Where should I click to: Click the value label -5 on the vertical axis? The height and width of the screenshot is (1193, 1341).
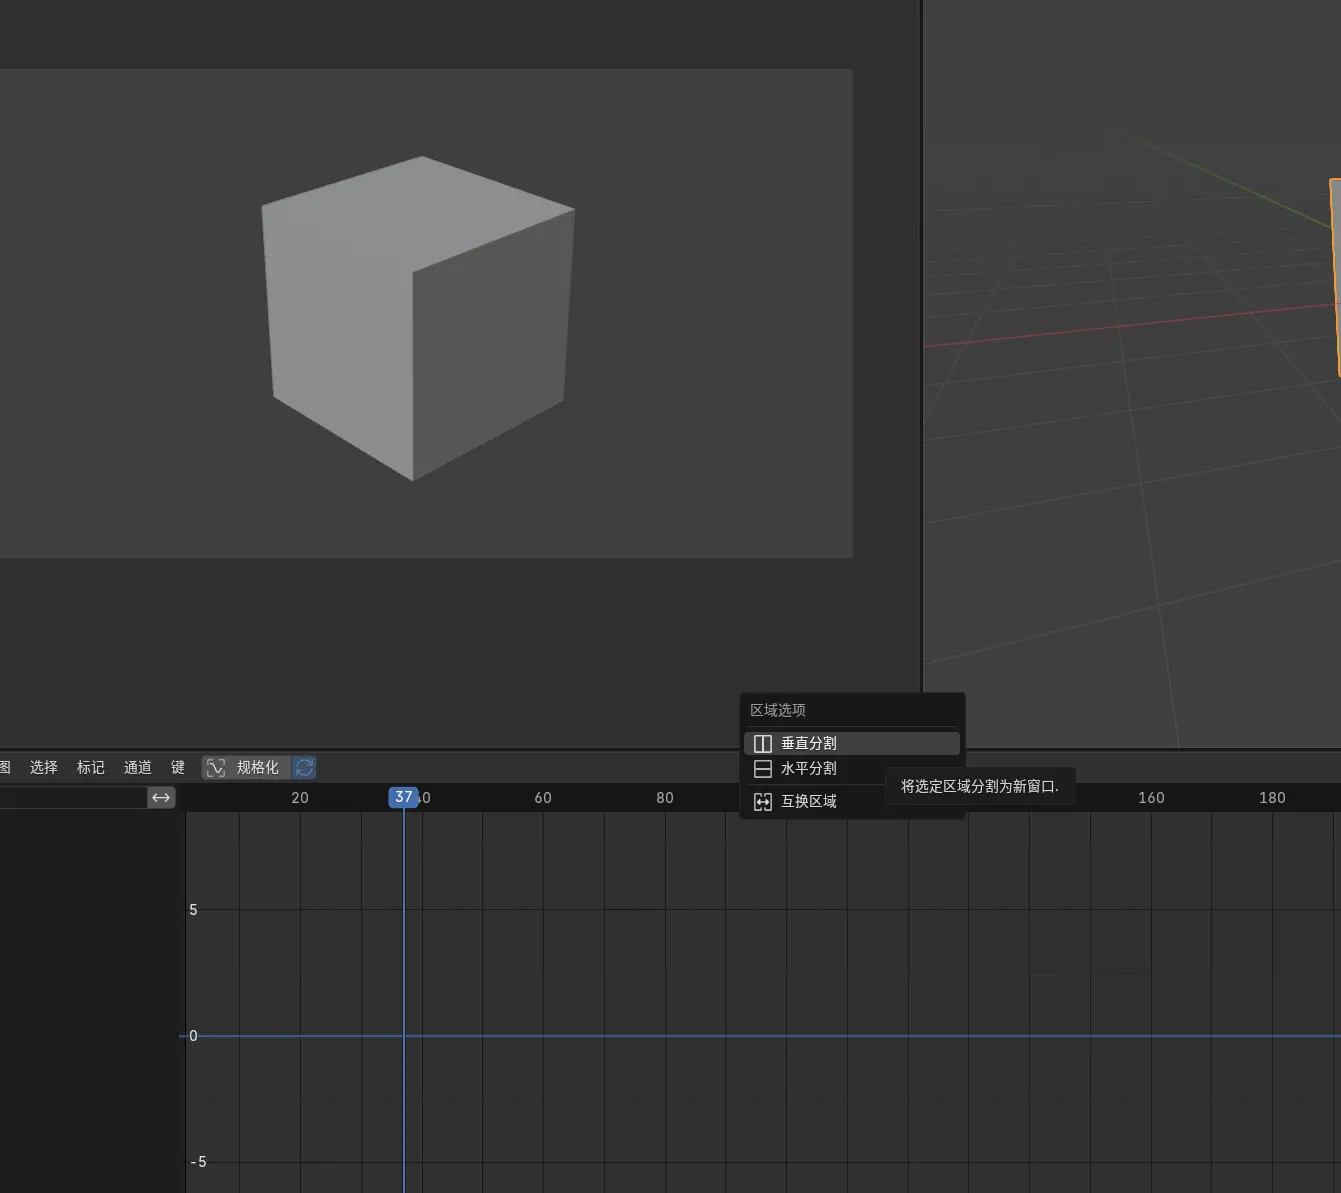198,1162
